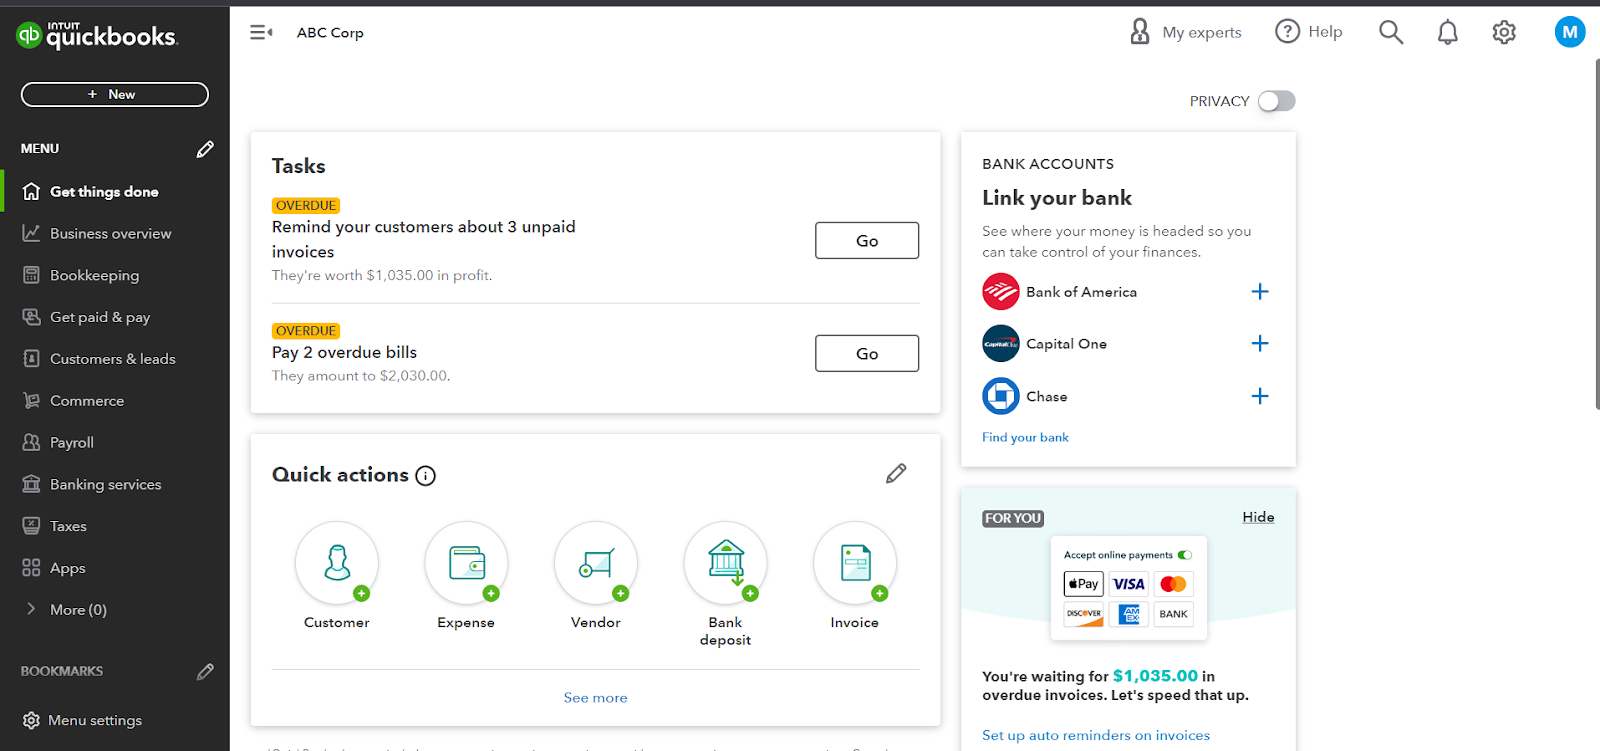Open the M profile avatar

click(x=1570, y=32)
